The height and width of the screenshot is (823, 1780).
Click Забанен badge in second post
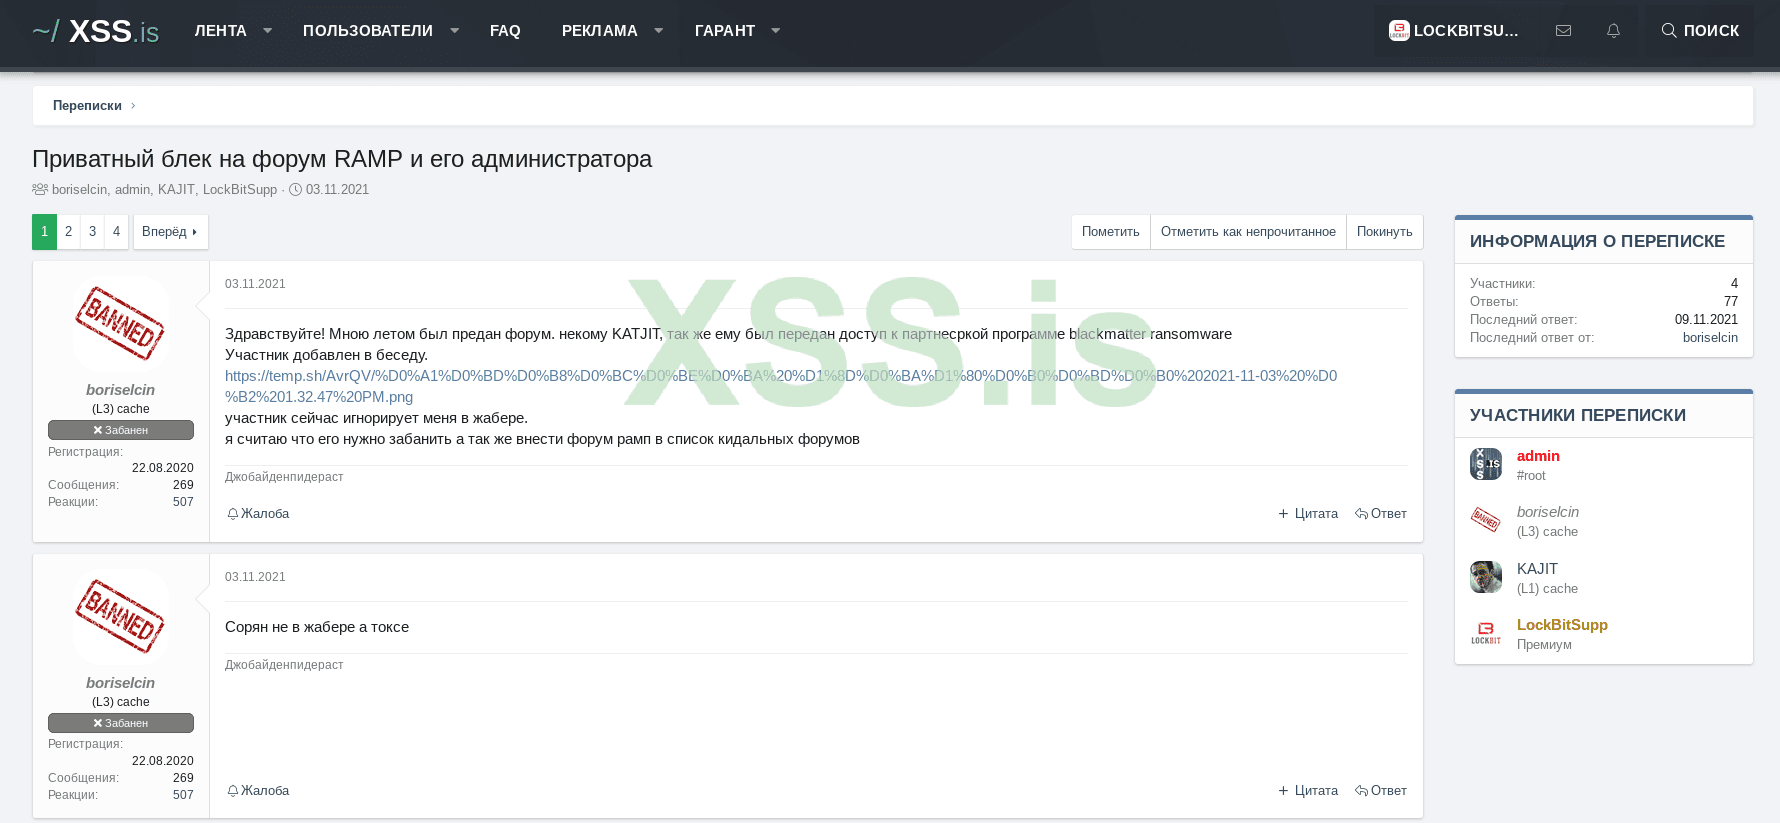click(121, 723)
